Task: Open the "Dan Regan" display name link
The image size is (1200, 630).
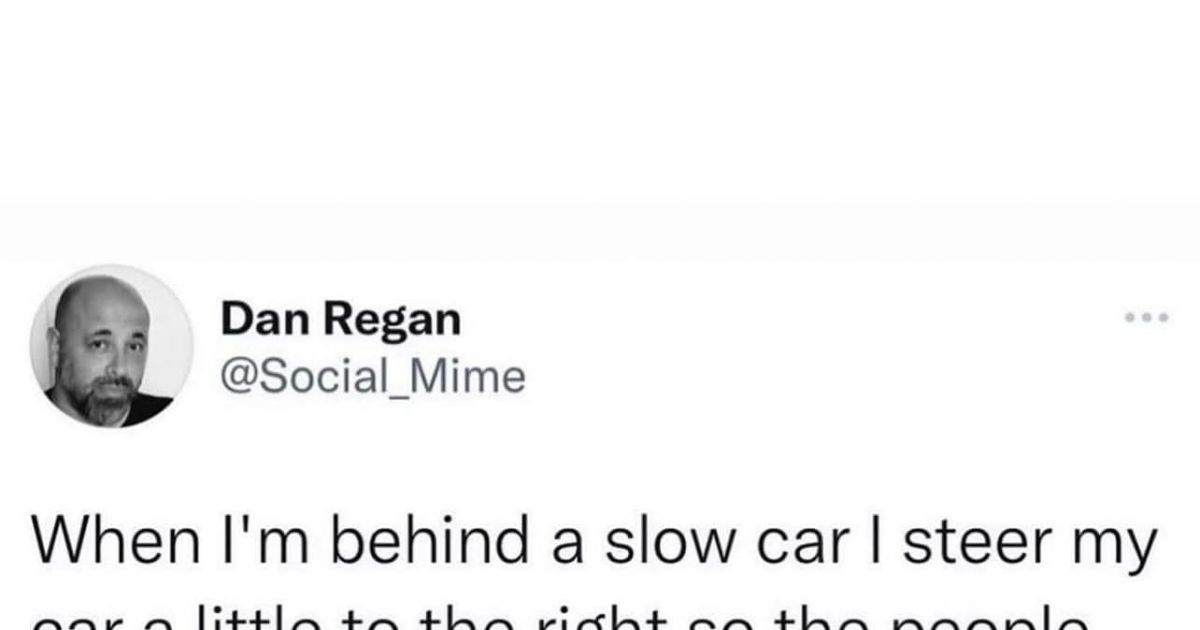Action: click(341, 320)
